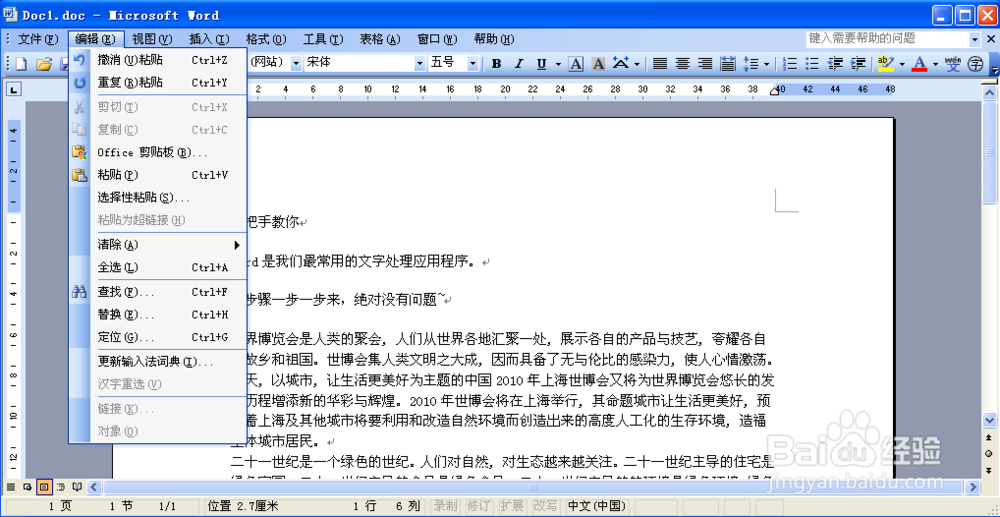Click the ruler tab selector L icon
The image size is (1000, 517).
pos(14,89)
